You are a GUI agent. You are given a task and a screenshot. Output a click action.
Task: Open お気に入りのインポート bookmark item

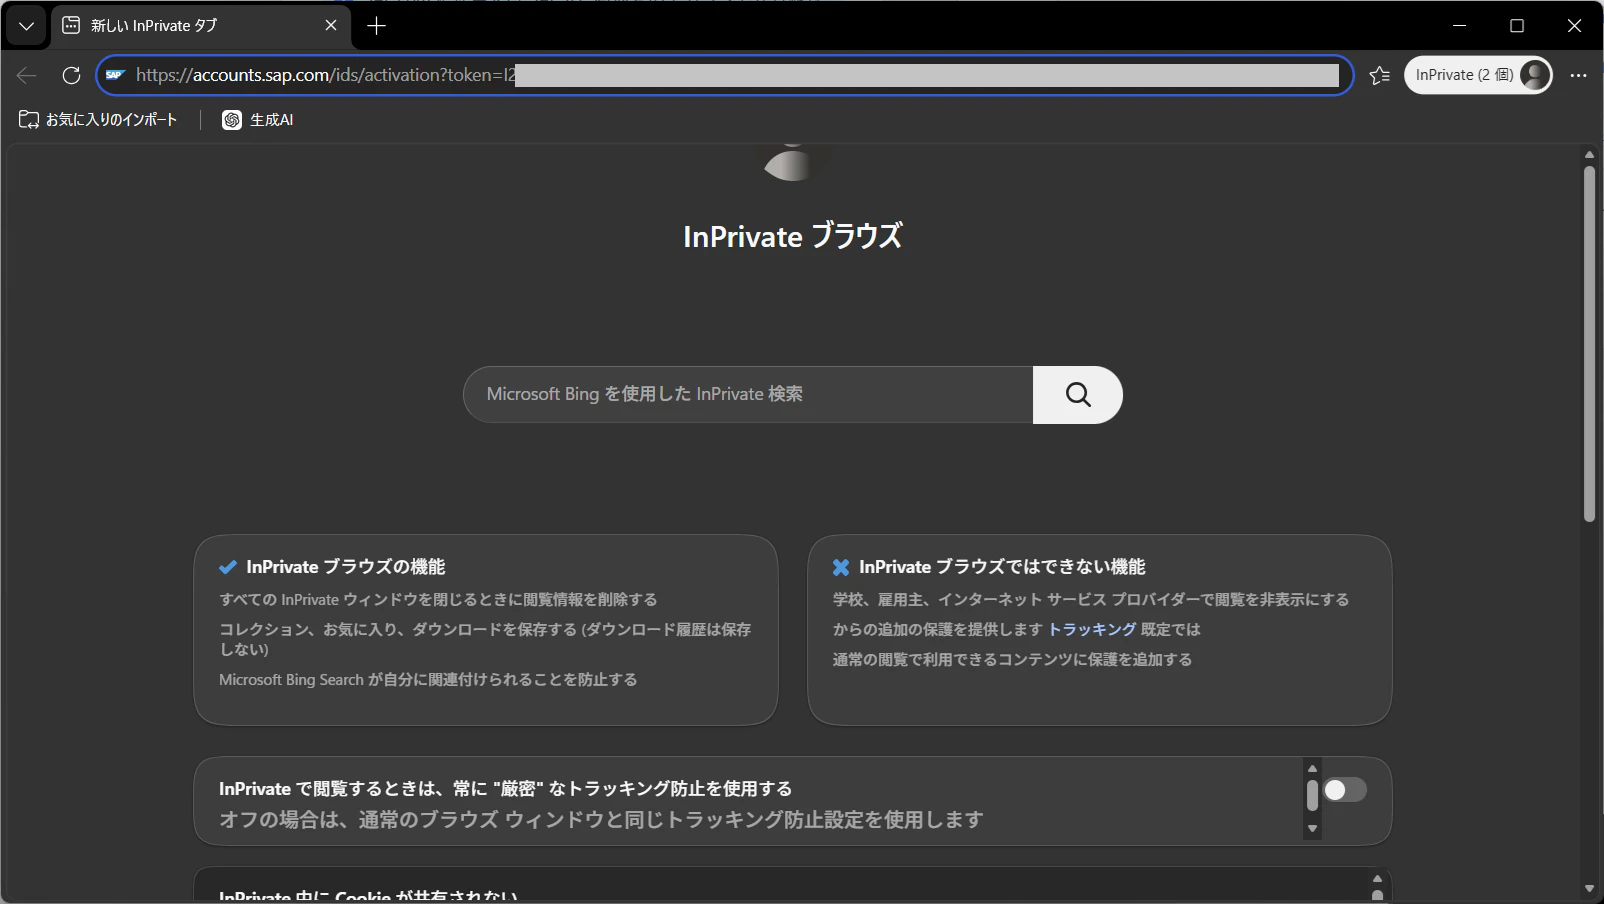(98, 120)
